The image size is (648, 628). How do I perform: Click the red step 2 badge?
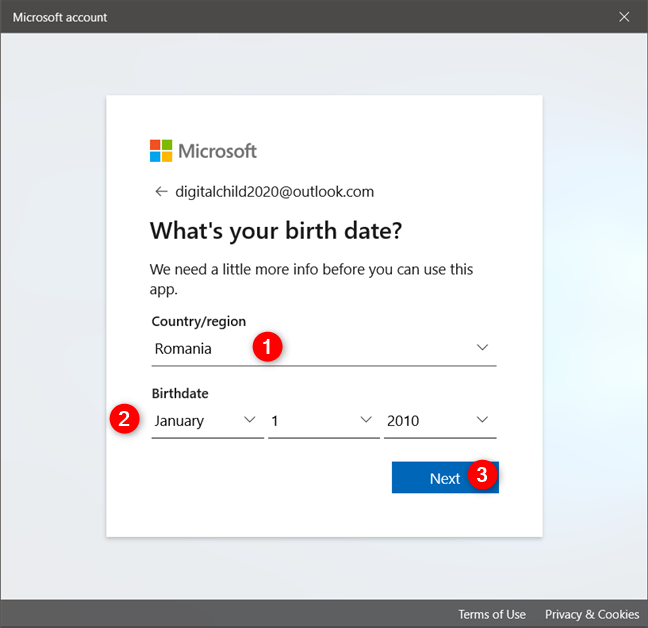(x=124, y=420)
